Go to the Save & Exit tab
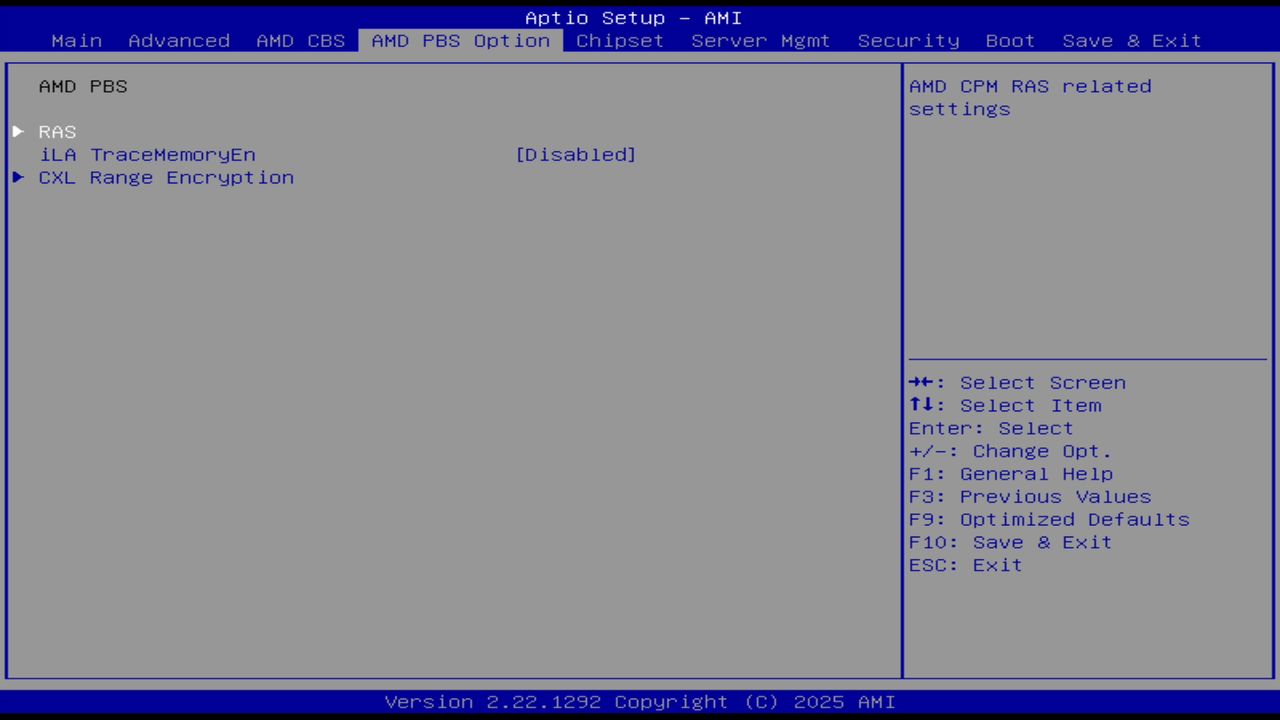 pos(1132,41)
